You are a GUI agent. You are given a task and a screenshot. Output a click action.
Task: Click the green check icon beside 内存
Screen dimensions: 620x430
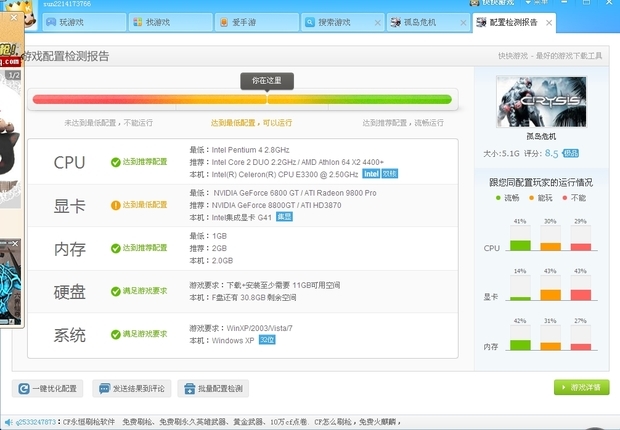point(115,248)
